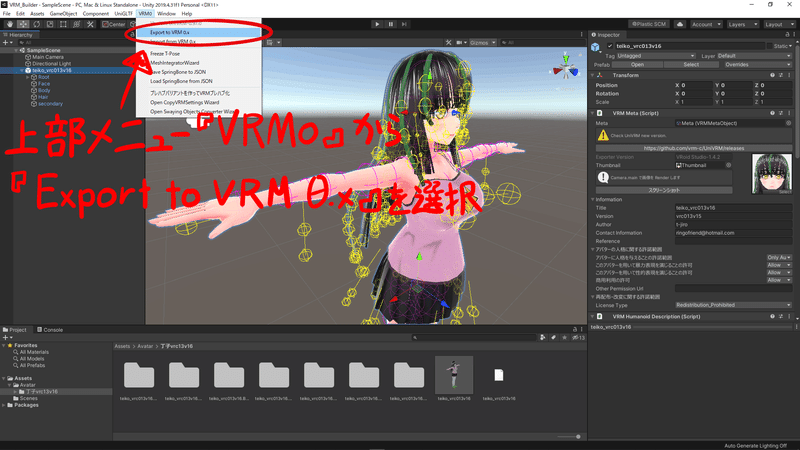Open the License Type dropdown
The height and width of the screenshot is (450, 800).
(733, 305)
